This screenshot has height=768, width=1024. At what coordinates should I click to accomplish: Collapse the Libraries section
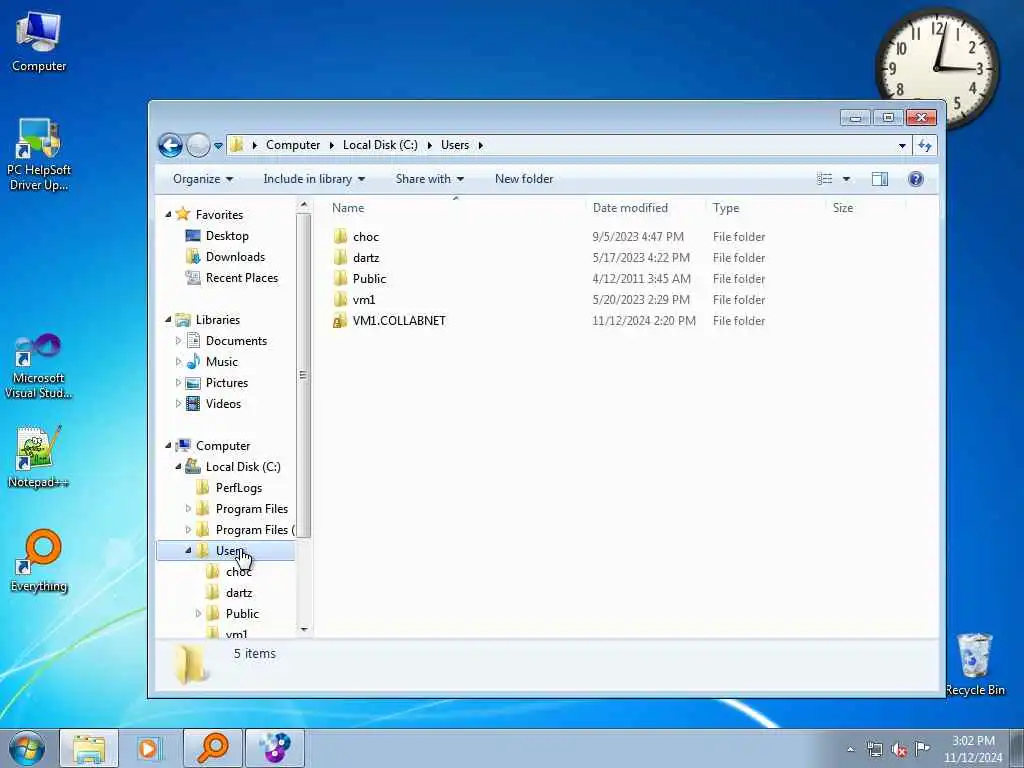tap(168, 319)
